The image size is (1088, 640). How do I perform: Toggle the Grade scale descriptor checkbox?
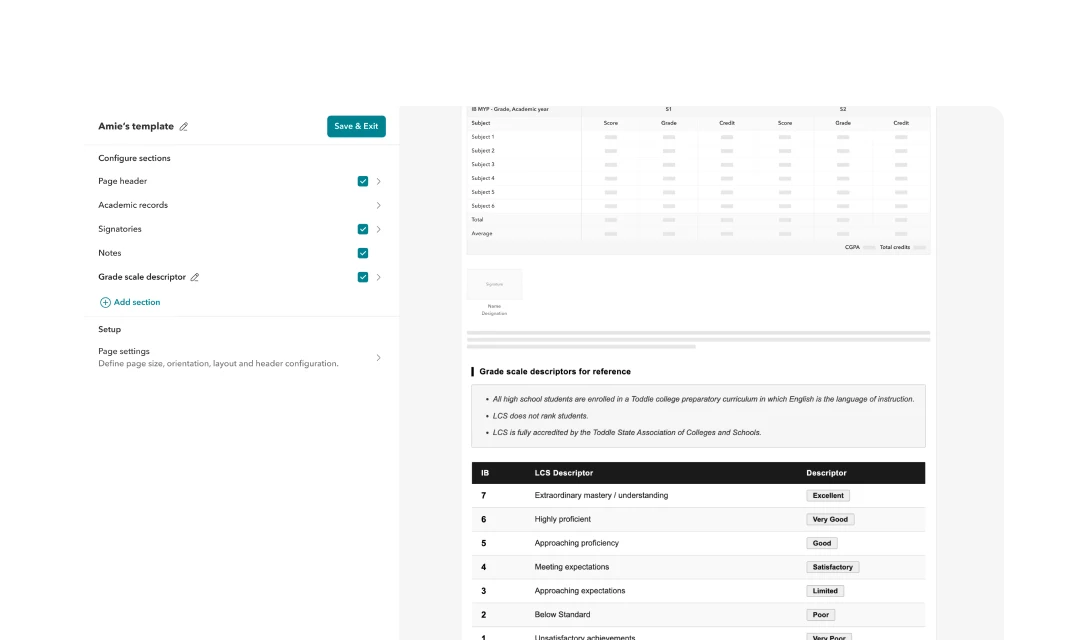click(363, 277)
